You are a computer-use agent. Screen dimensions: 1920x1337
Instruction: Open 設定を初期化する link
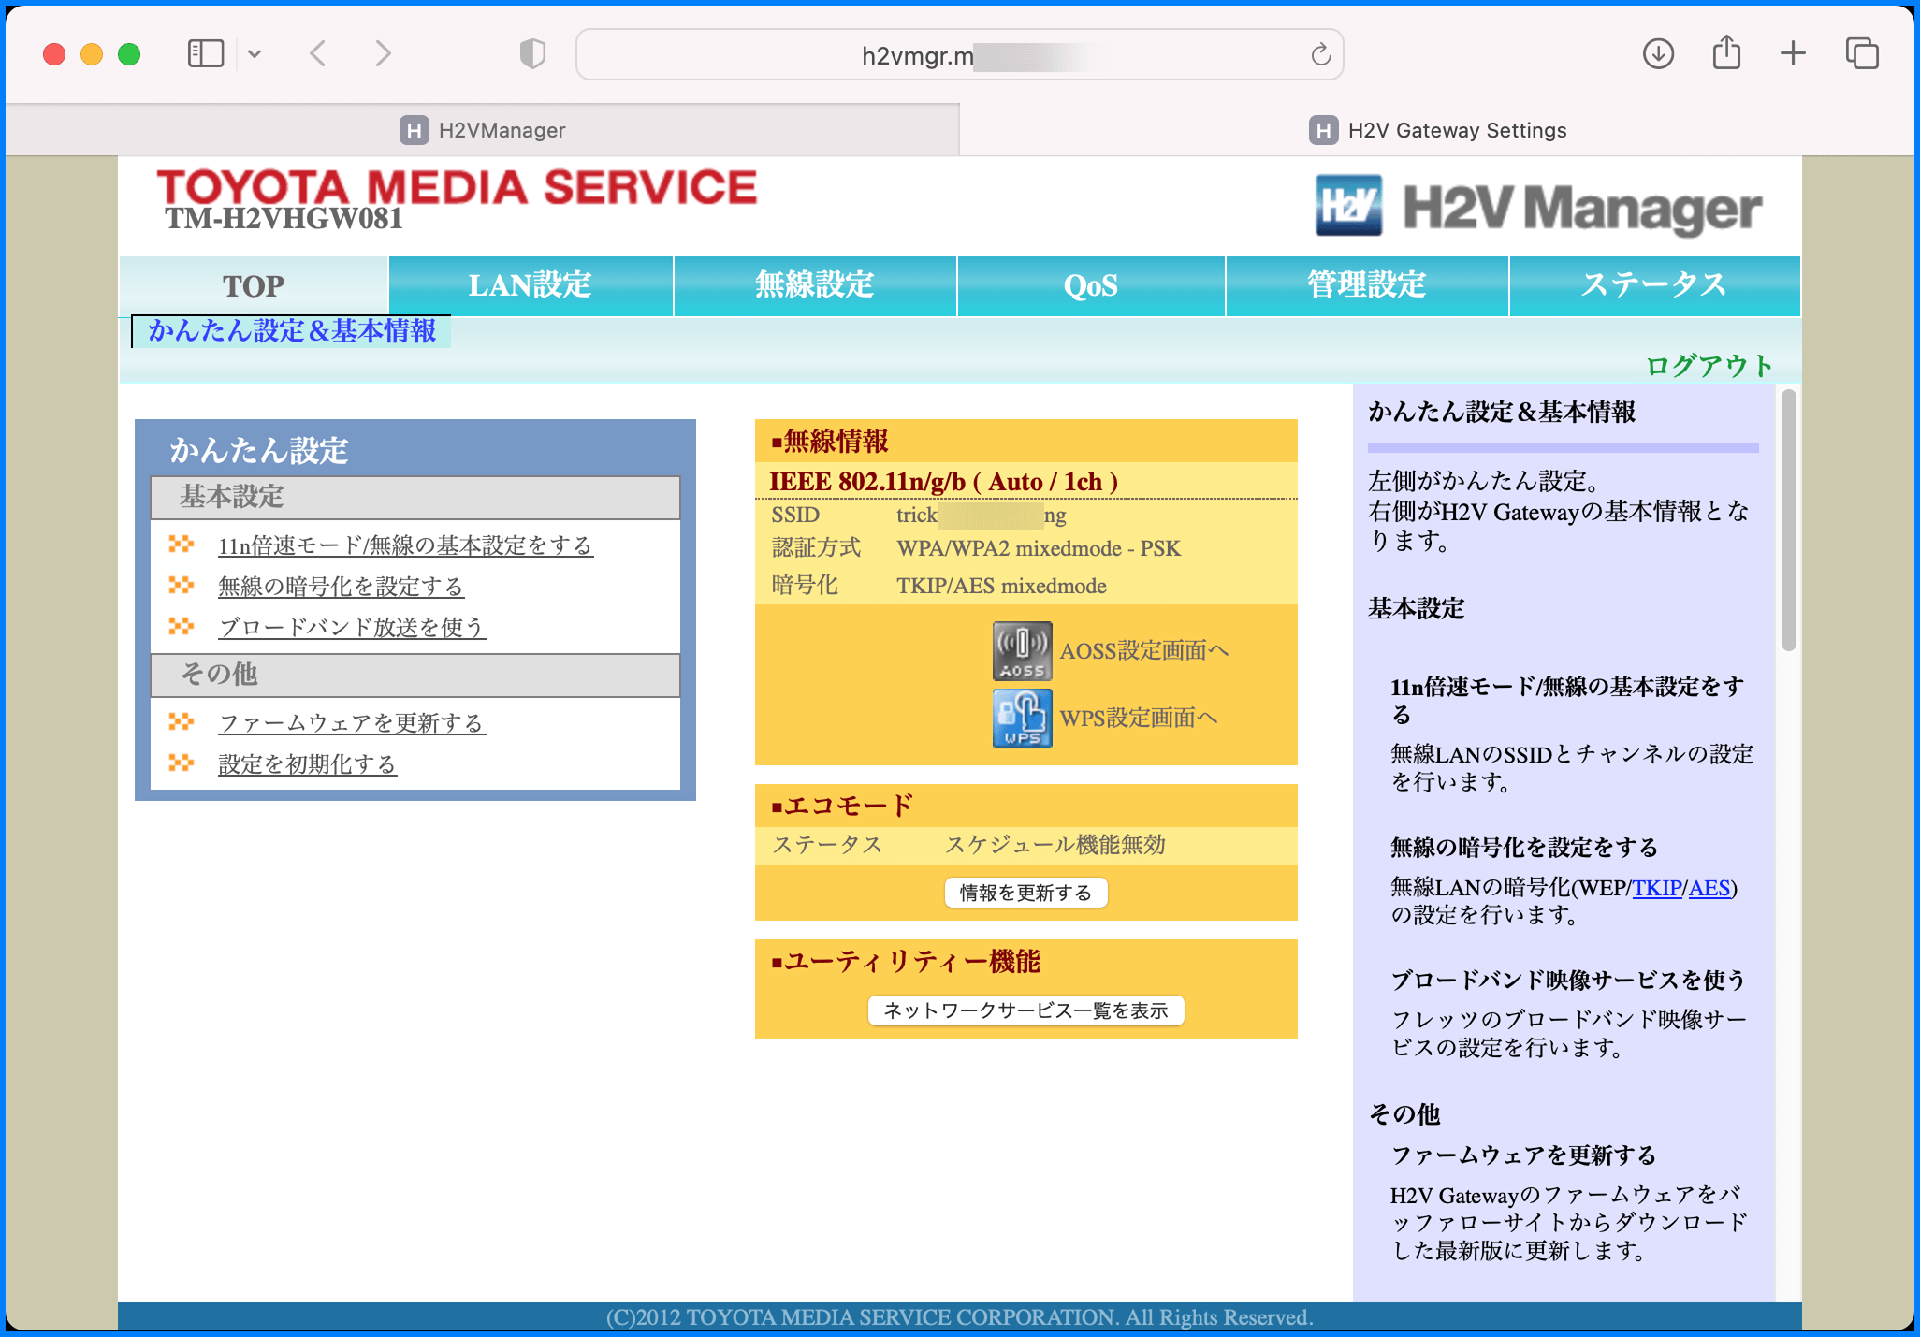307,765
